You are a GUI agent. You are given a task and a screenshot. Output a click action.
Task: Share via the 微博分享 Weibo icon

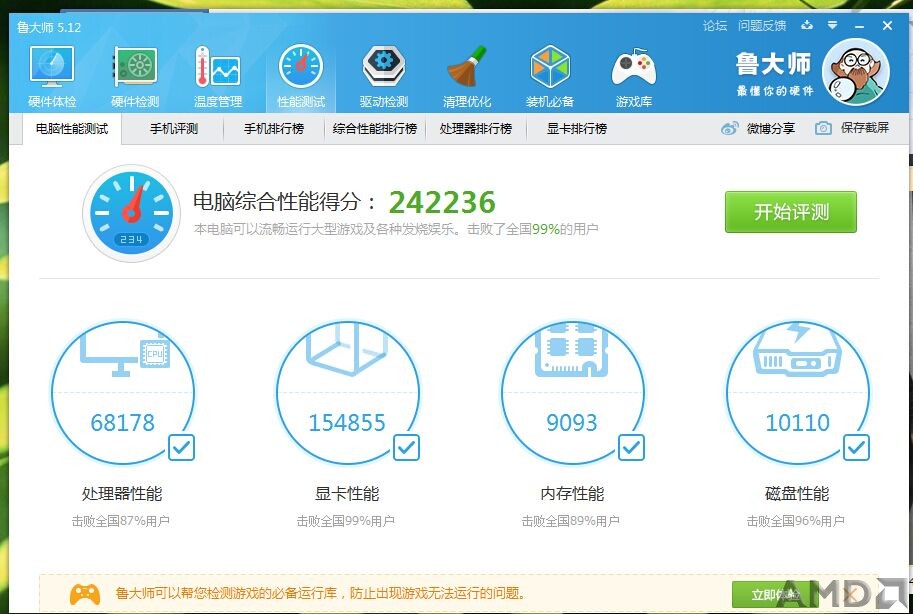(x=730, y=128)
